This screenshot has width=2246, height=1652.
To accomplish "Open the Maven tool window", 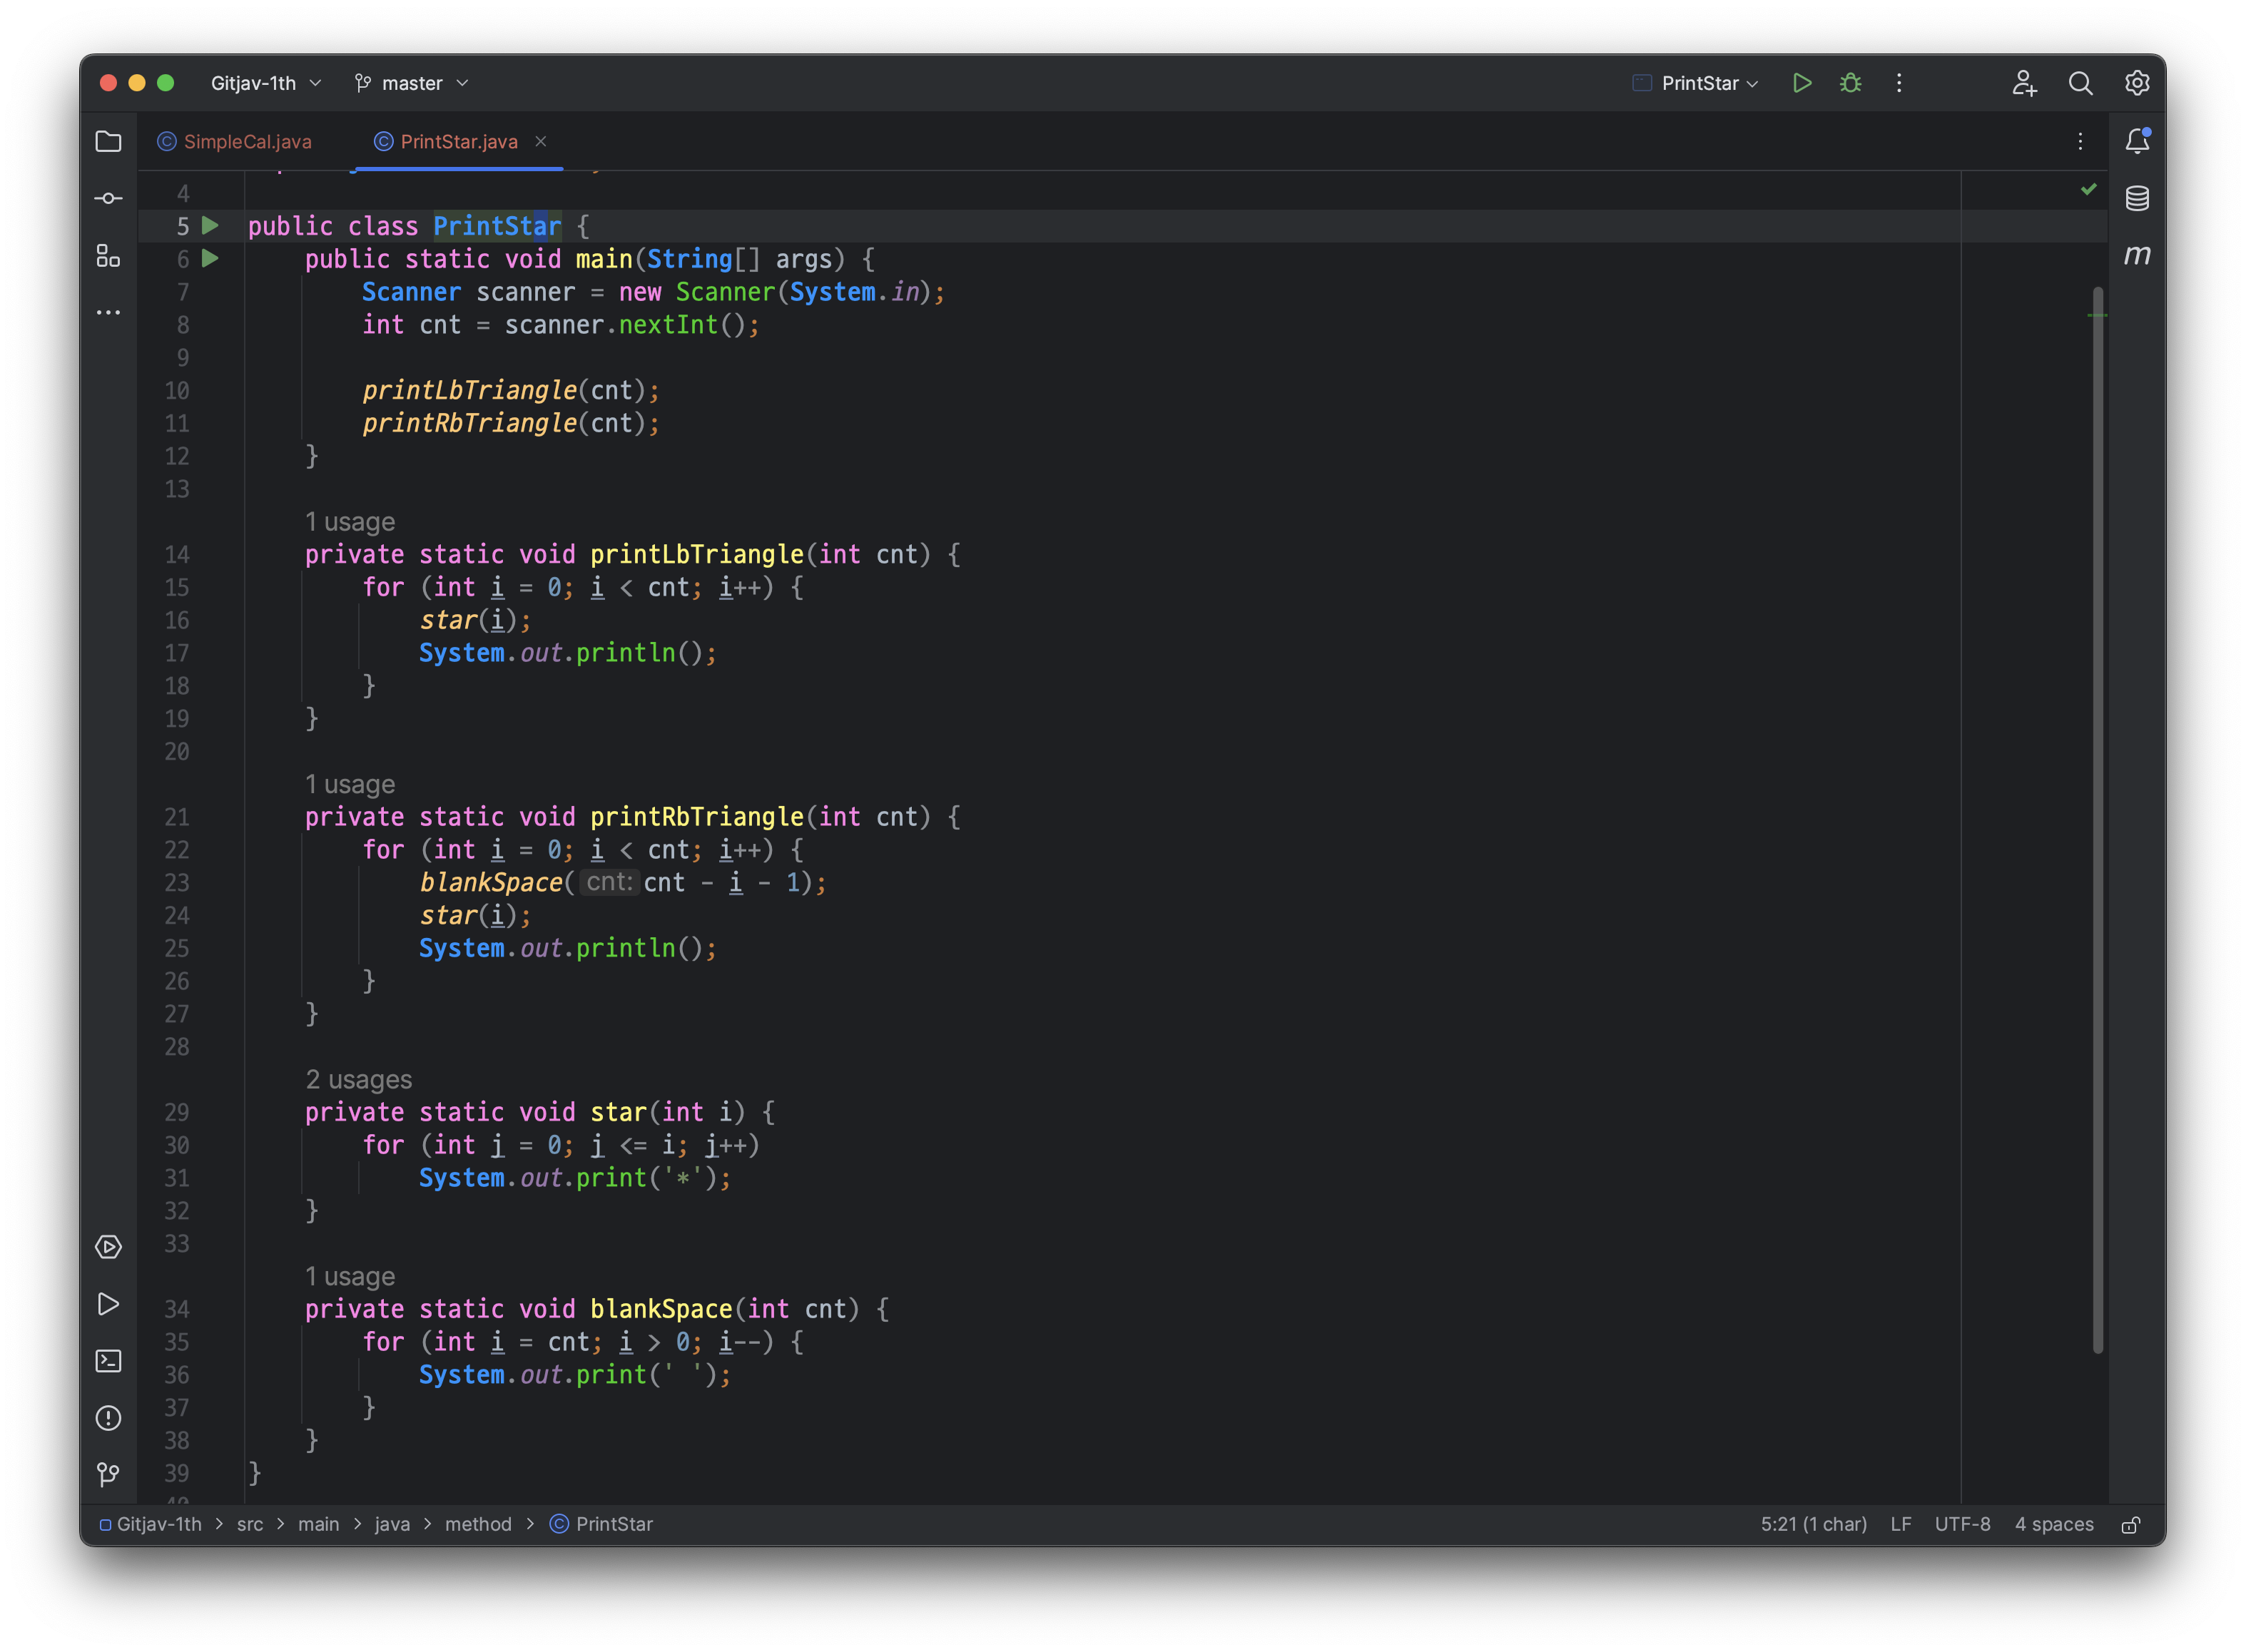I will point(2136,256).
